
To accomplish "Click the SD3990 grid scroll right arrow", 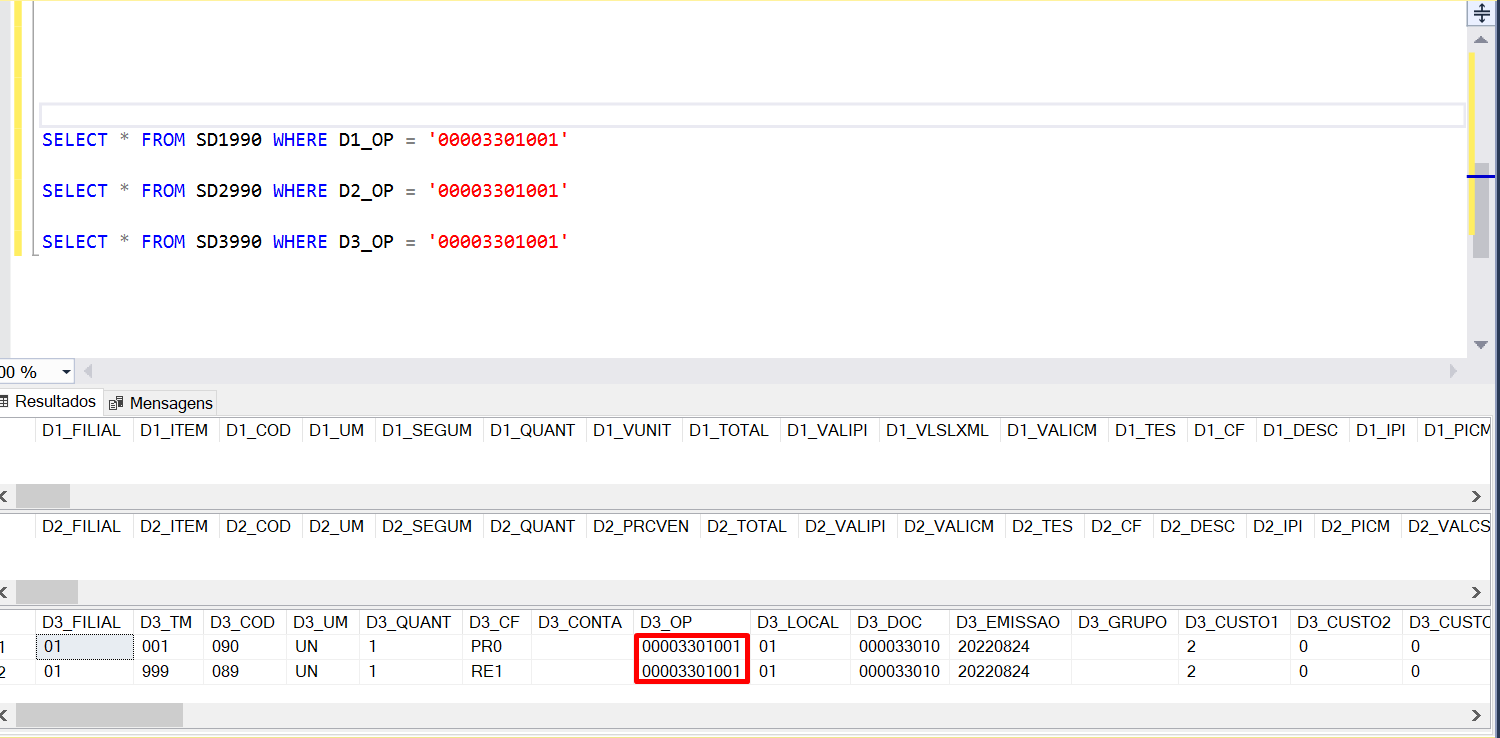I will pyautogui.click(x=1476, y=715).
